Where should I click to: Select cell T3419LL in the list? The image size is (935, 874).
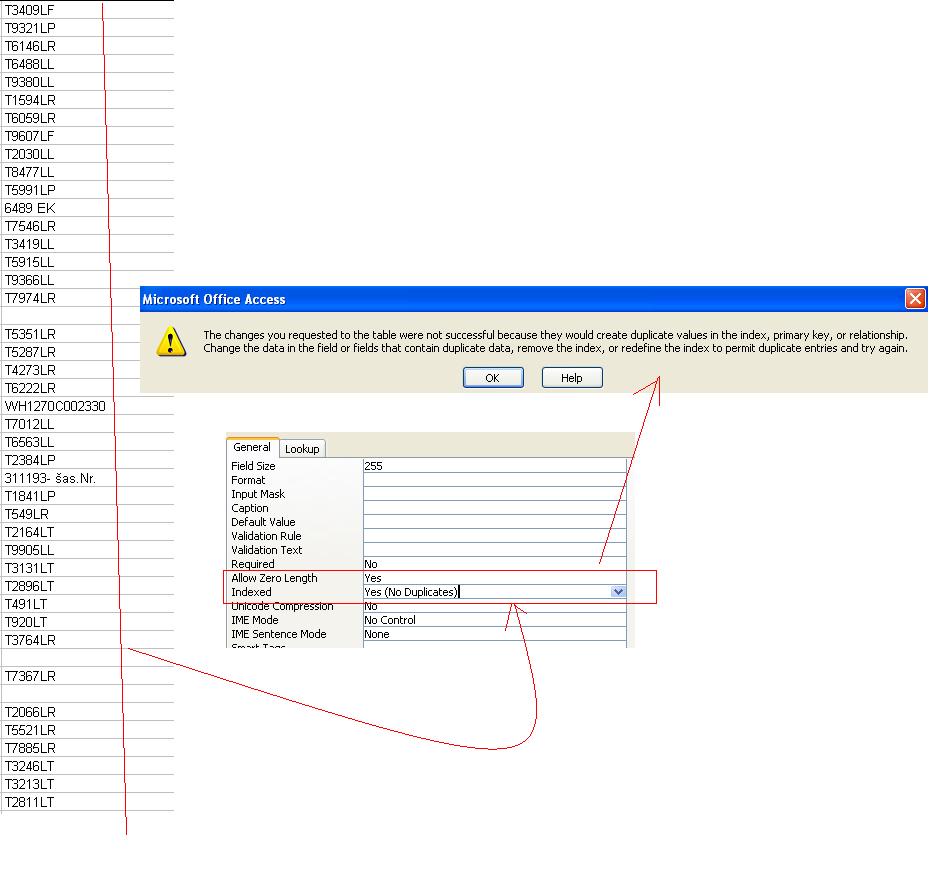click(88, 244)
